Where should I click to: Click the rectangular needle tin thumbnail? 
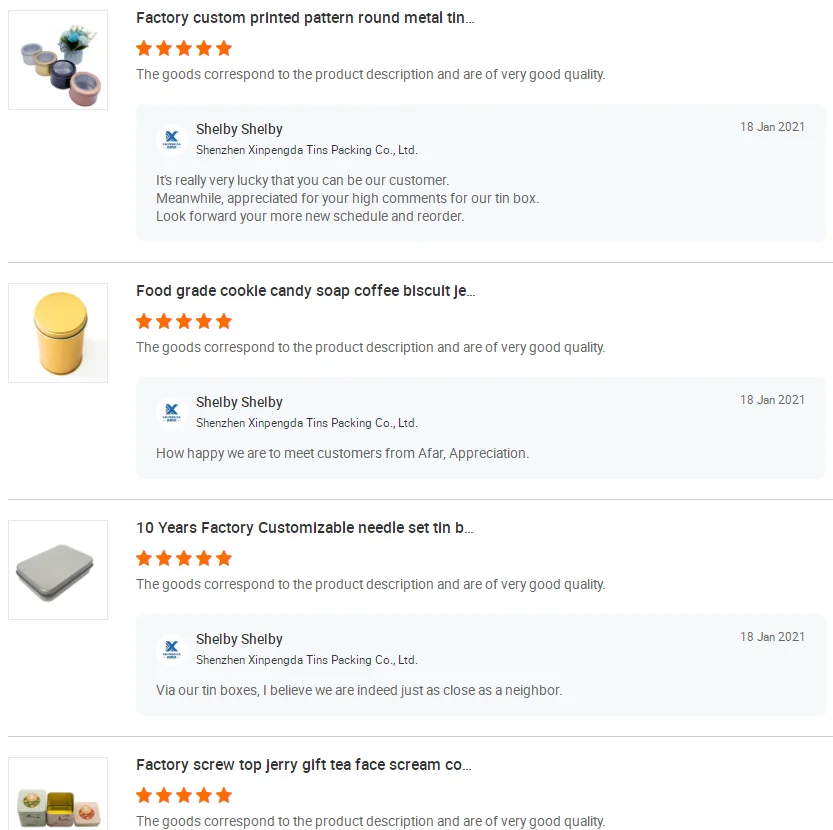tap(58, 570)
